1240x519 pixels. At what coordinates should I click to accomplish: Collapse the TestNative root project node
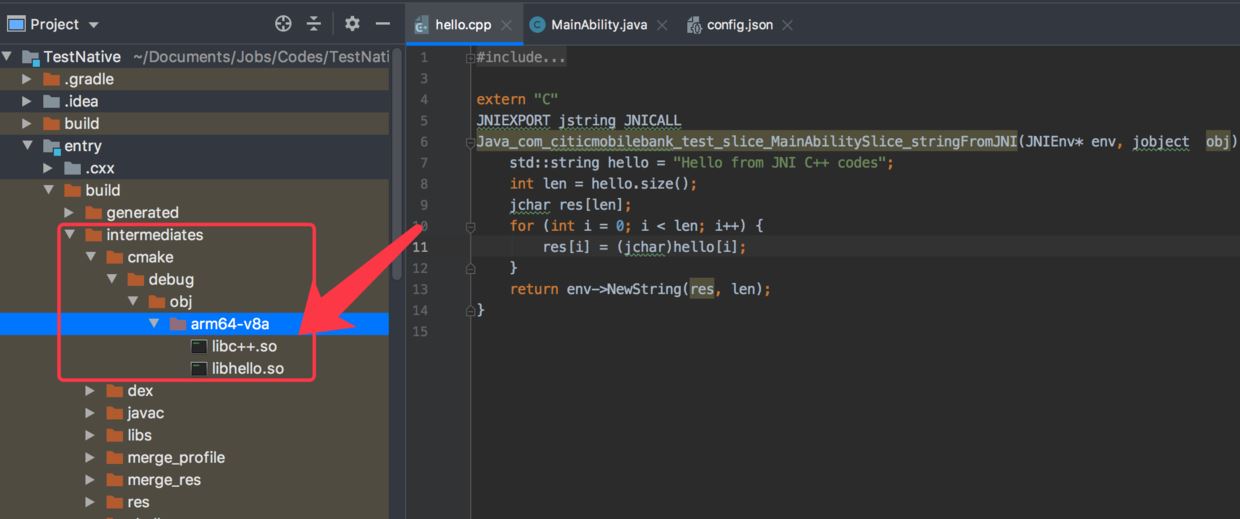click(8, 57)
